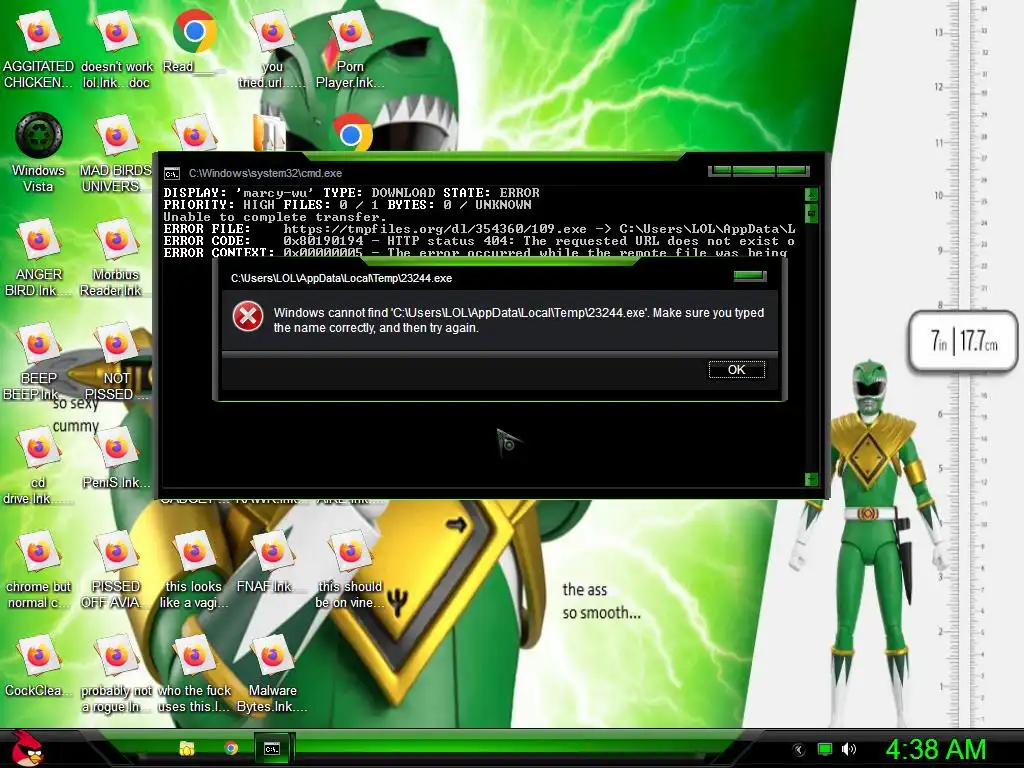The image size is (1024, 768).
Task: Open the 'doesn't work lol.lnk' shortcut
Action: click(x=116, y=51)
